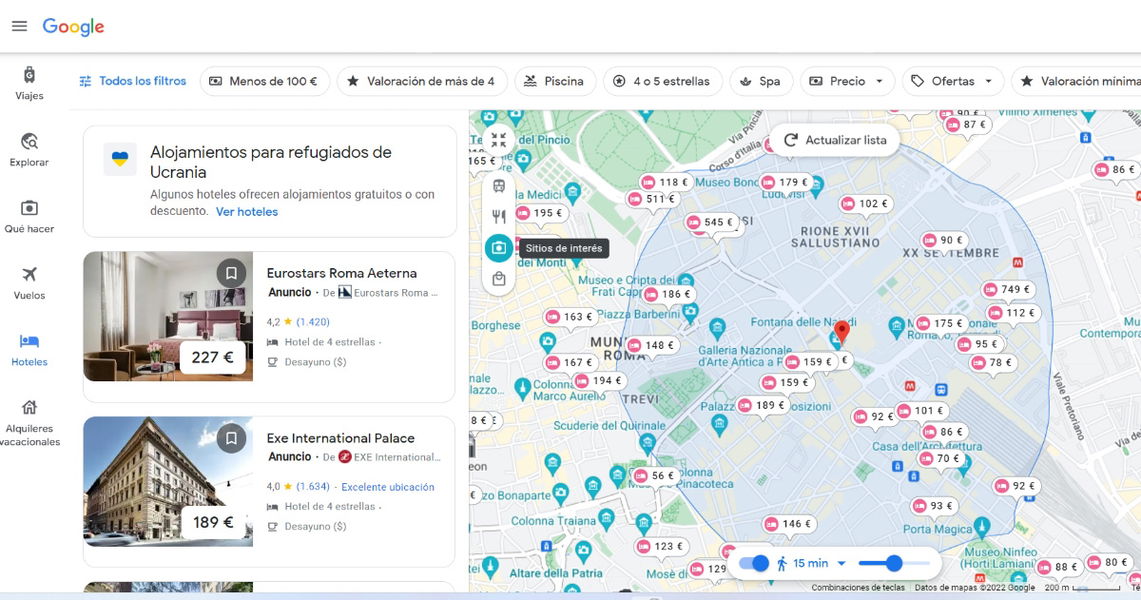Save Eurostars Roma Aeterna with bookmark icon
1141x600 pixels.
coord(231,273)
